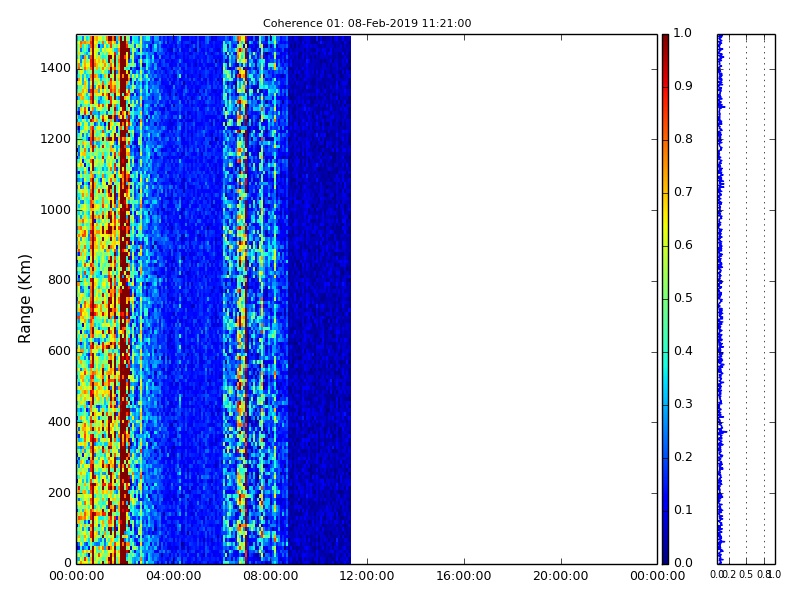Click the y-axis tick label 1200
The width and height of the screenshot is (800, 600).
click(56, 139)
